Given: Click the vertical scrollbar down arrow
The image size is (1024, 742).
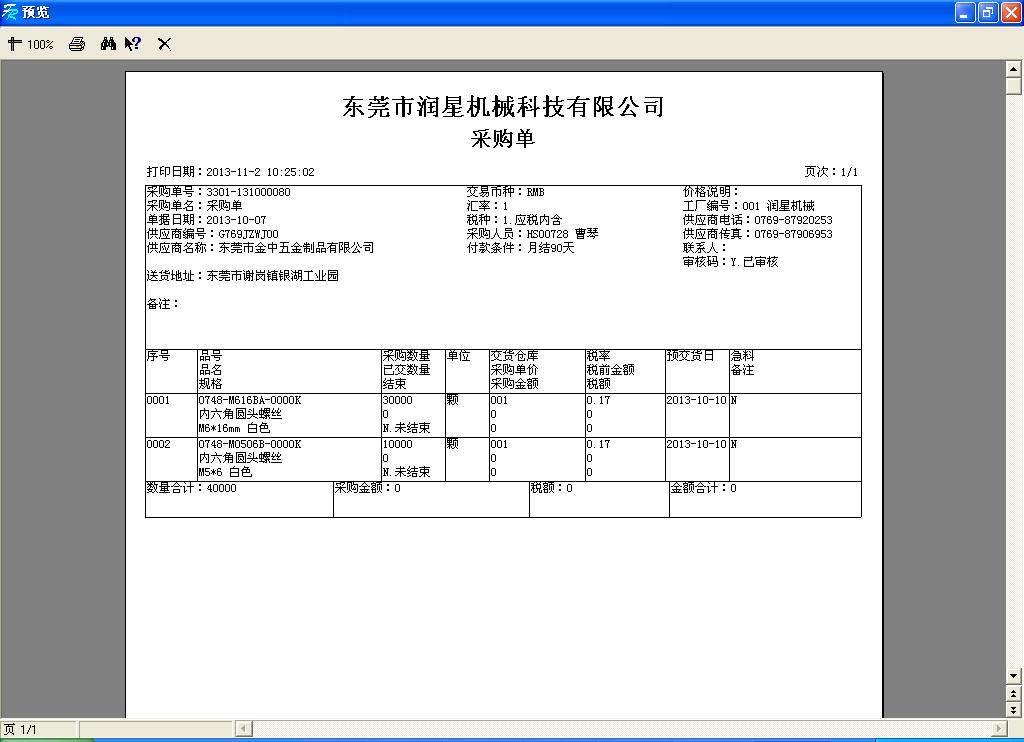Looking at the screenshot, I should point(1014,676).
